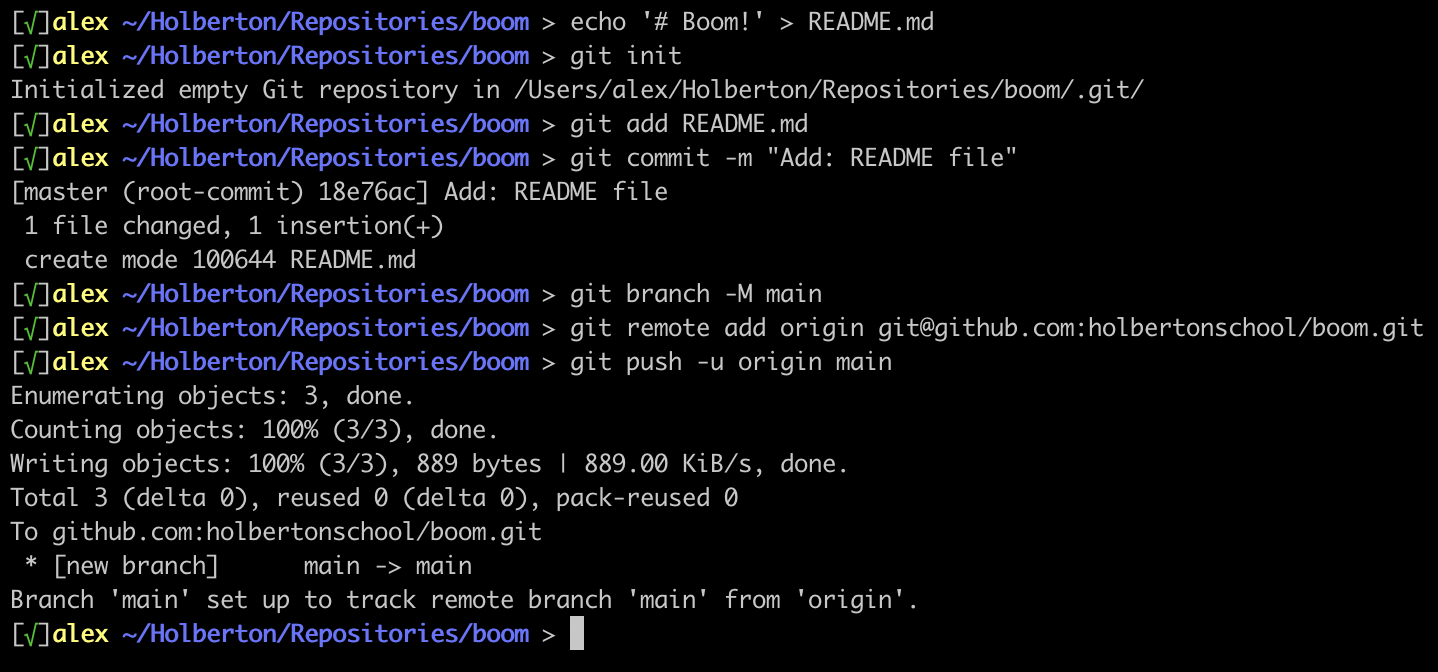
Task: Click the '[new branch]' label
Action: point(135,566)
